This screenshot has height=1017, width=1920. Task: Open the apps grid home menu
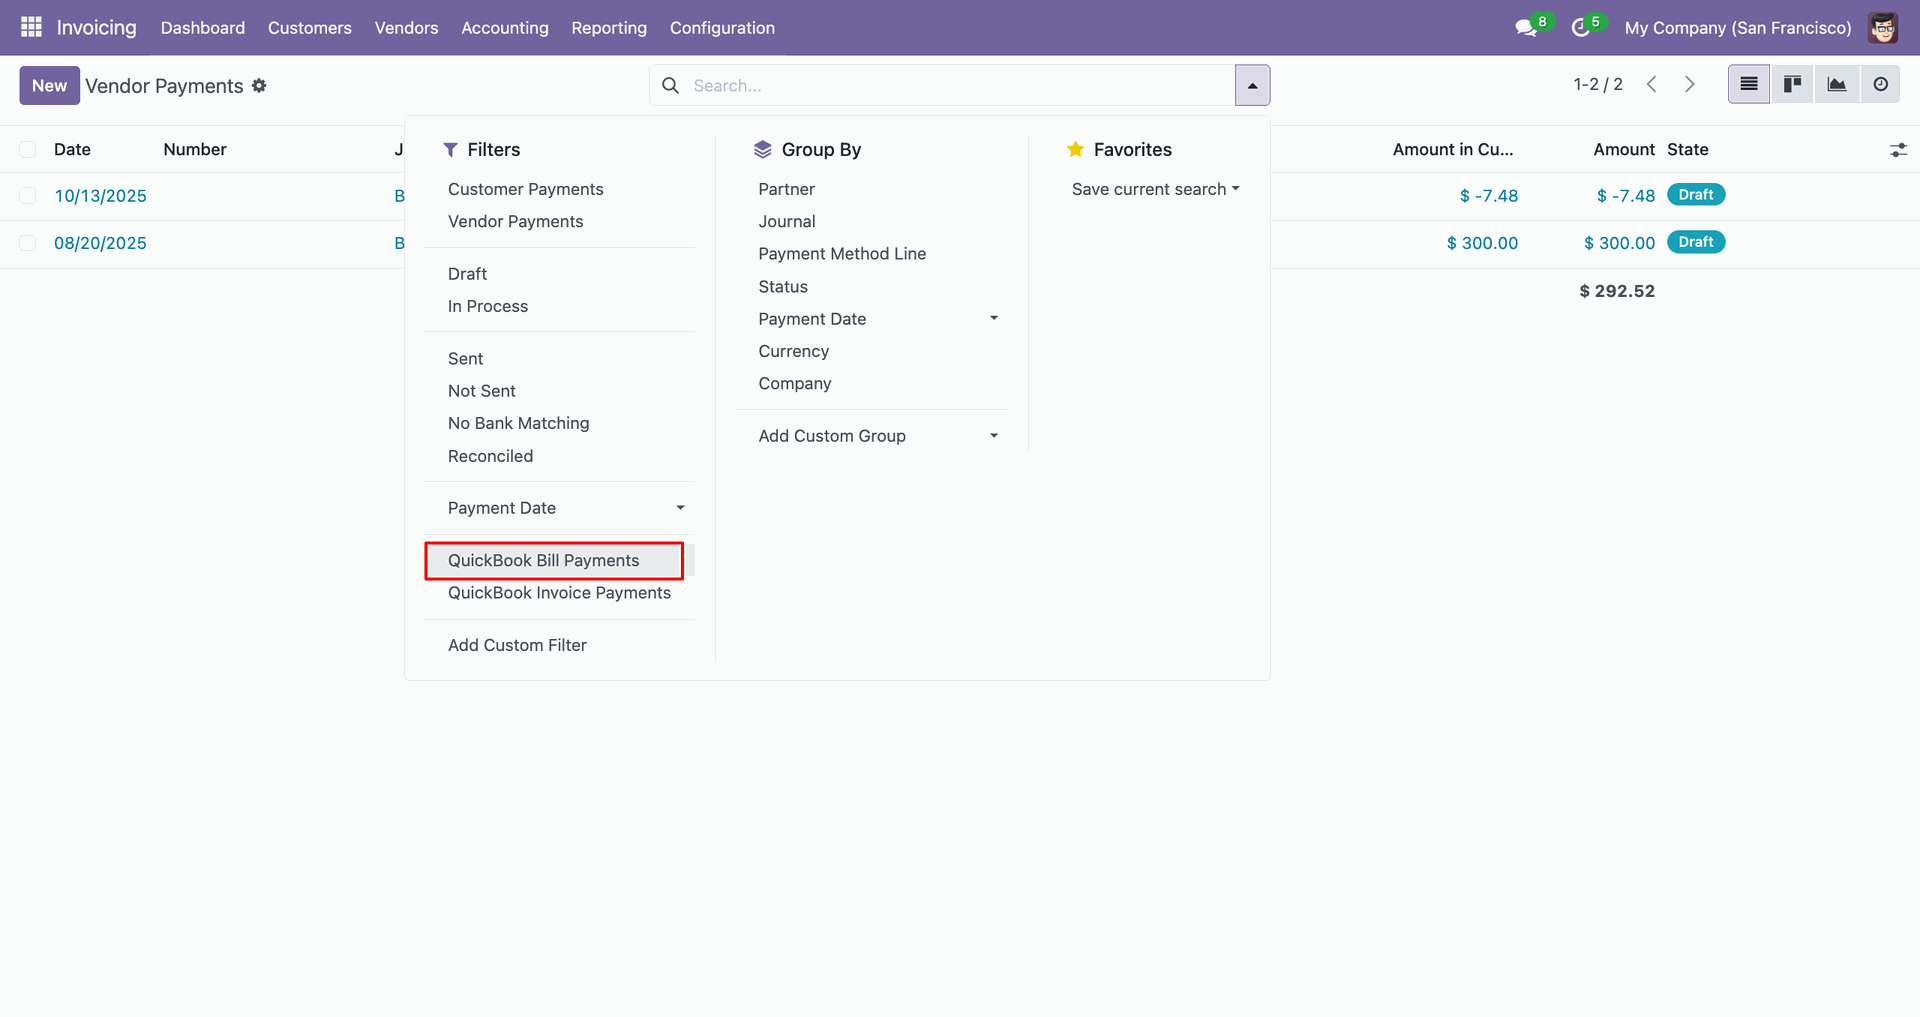(31, 27)
